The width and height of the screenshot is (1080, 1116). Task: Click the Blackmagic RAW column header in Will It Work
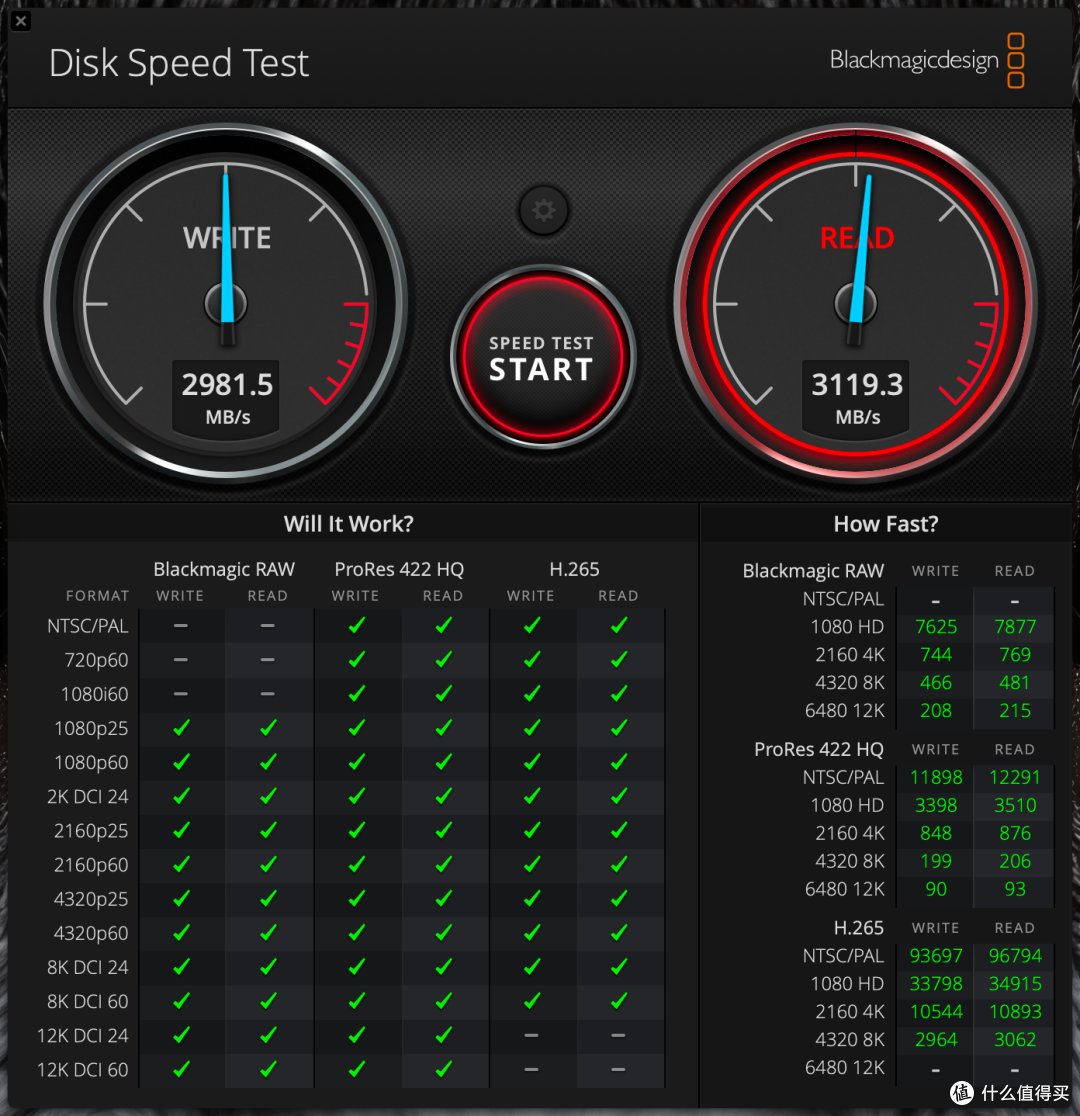(224, 569)
